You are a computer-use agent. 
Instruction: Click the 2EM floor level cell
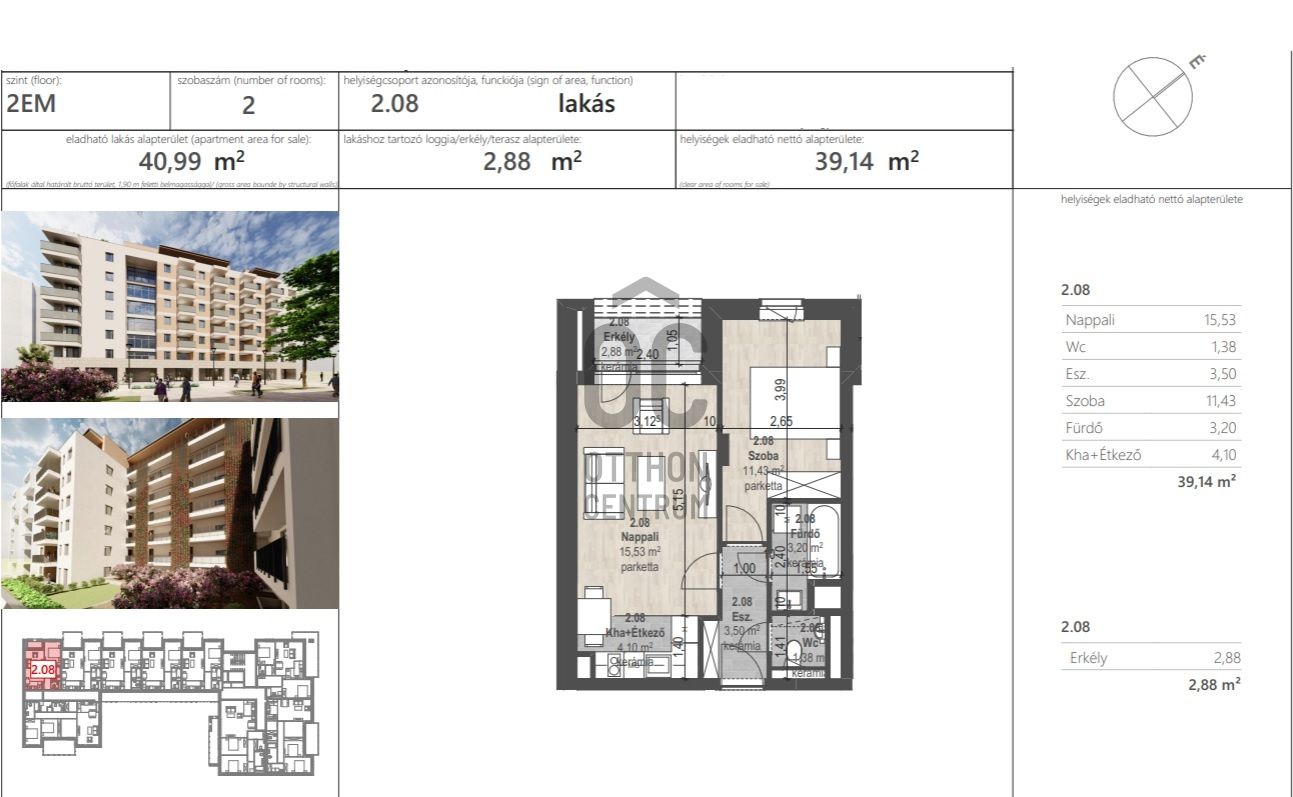(x=32, y=103)
